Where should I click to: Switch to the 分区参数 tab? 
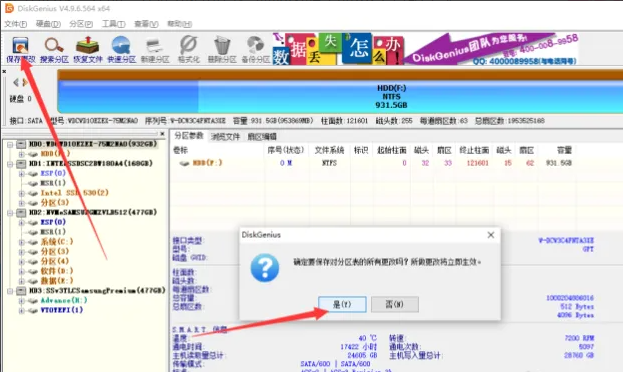tap(189, 136)
